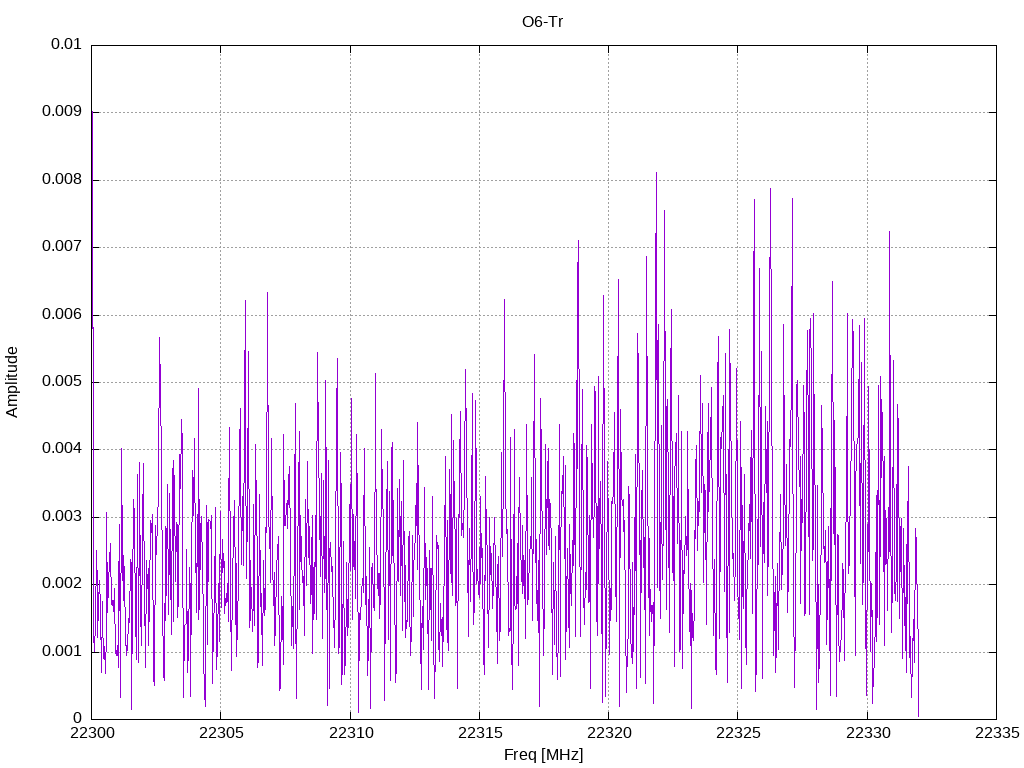1024x768 pixels.
Task: Click y-axis tick label 0.007
Action: pyautogui.click(x=62, y=247)
